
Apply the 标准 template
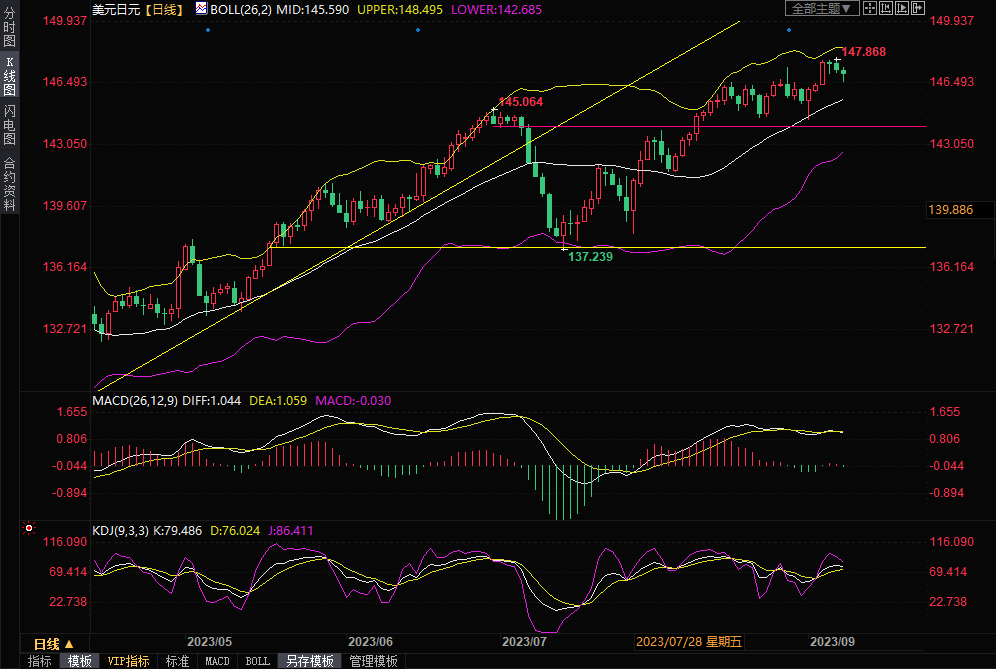[177, 661]
